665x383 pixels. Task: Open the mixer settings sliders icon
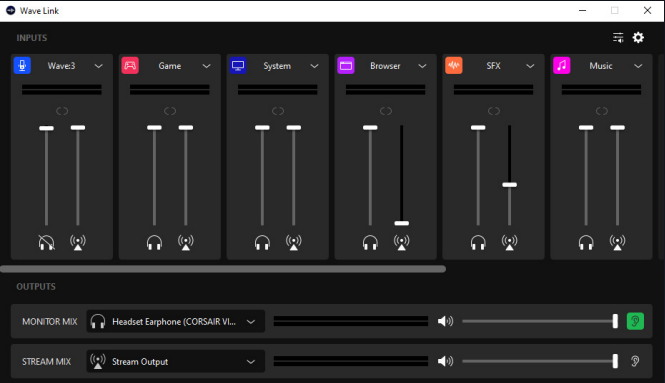(x=618, y=38)
